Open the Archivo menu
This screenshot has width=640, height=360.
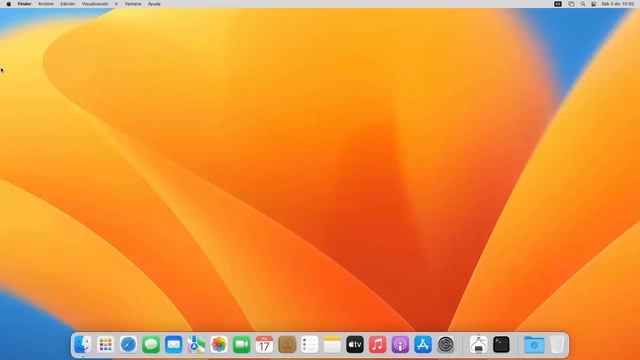(46, 4)
